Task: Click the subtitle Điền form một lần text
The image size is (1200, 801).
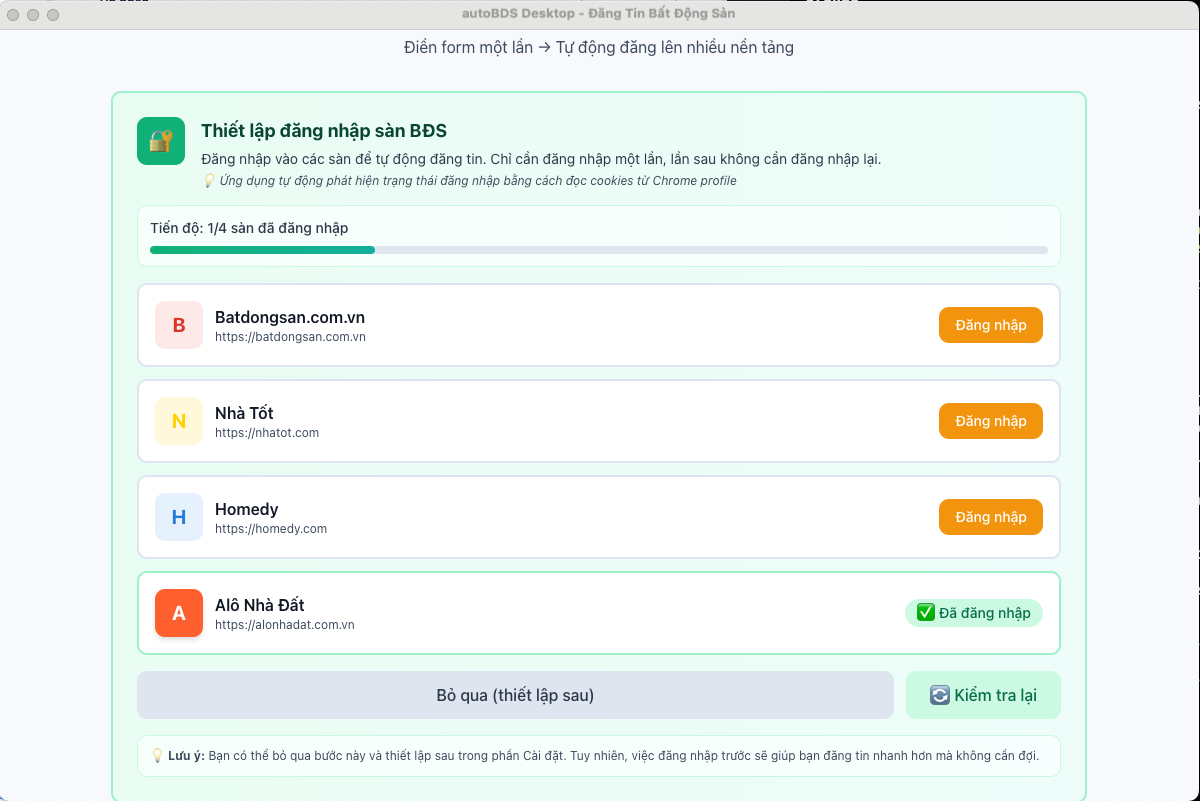Action: pyautogui.click(x=599, y=47)
